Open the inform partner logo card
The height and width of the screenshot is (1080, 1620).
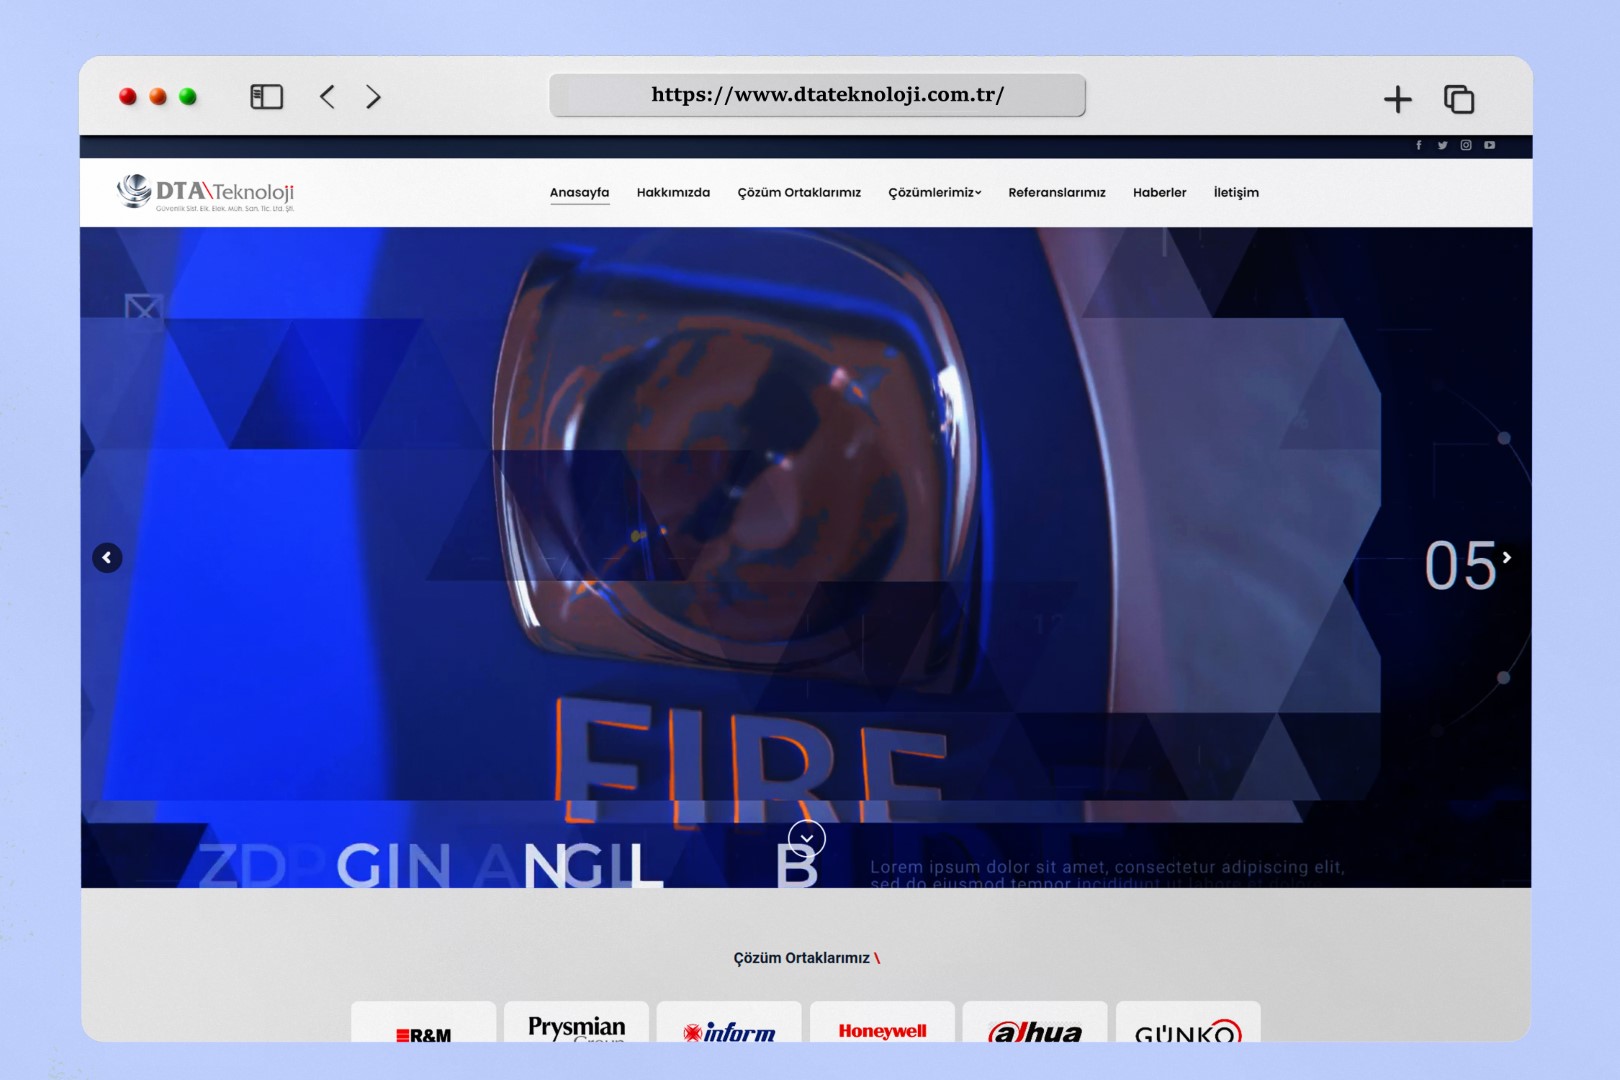click(x=729, y=1022)
